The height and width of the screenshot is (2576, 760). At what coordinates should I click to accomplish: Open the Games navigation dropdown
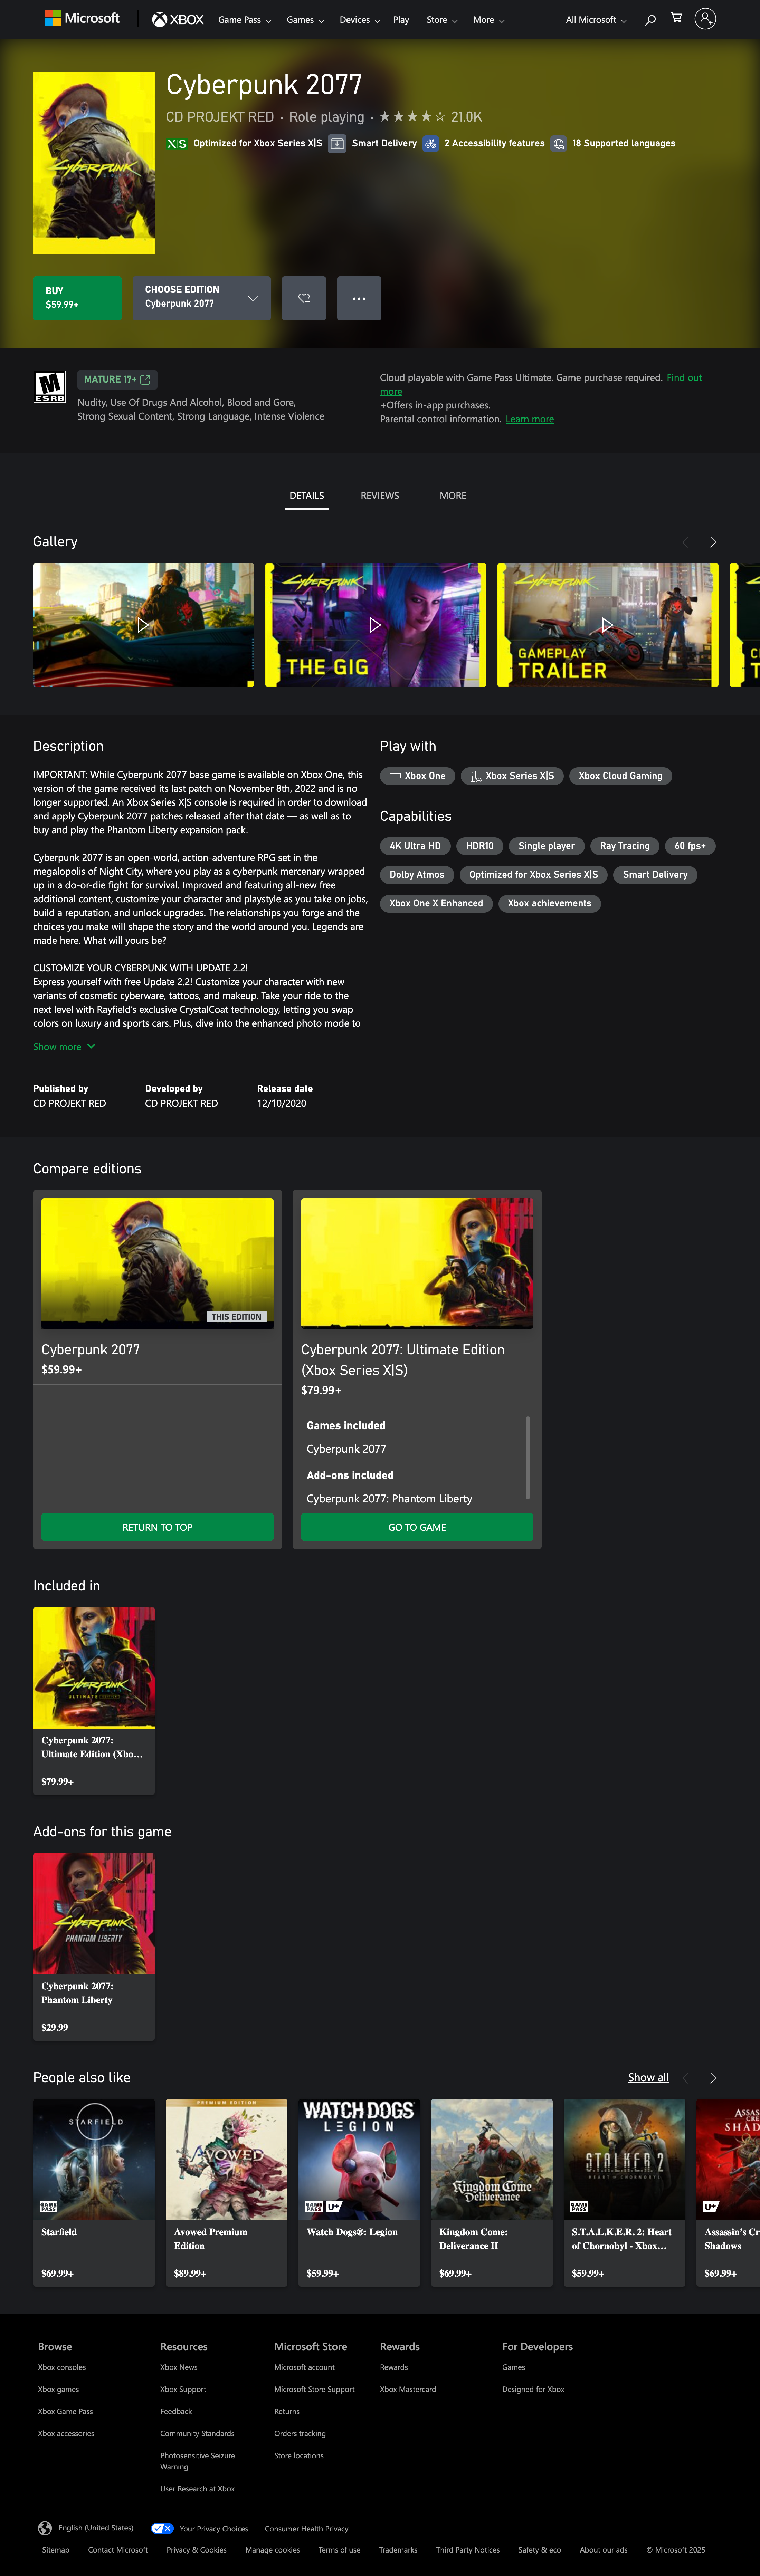pyautogui.click(x=304, y=19)
